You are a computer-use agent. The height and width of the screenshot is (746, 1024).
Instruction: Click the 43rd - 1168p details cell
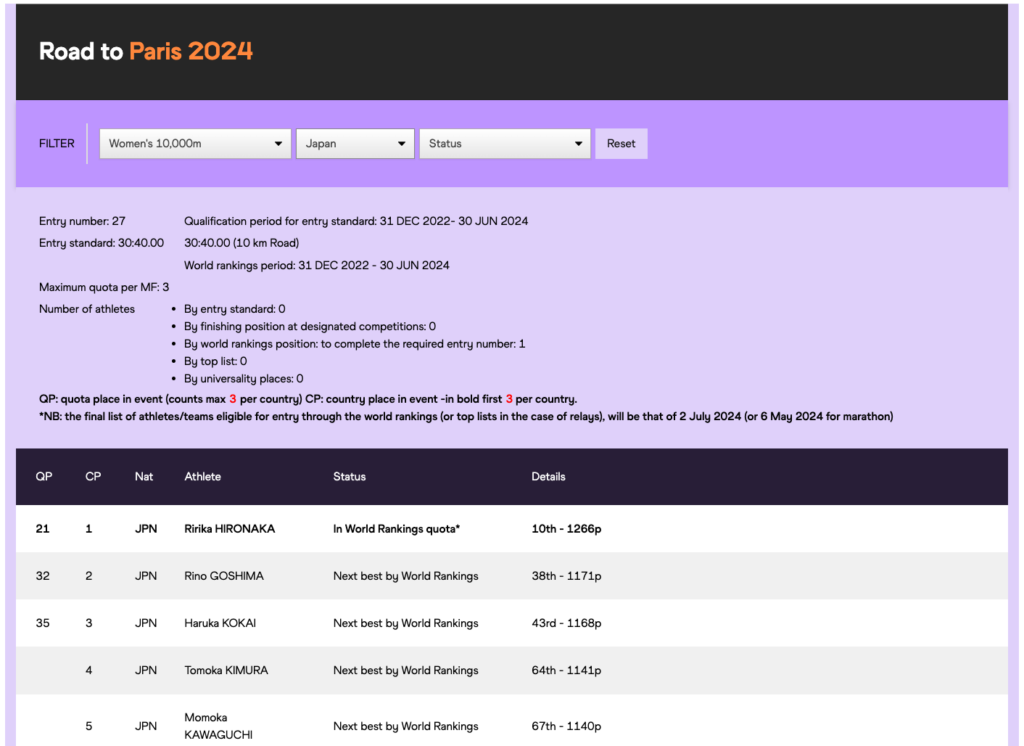[566, 623]
